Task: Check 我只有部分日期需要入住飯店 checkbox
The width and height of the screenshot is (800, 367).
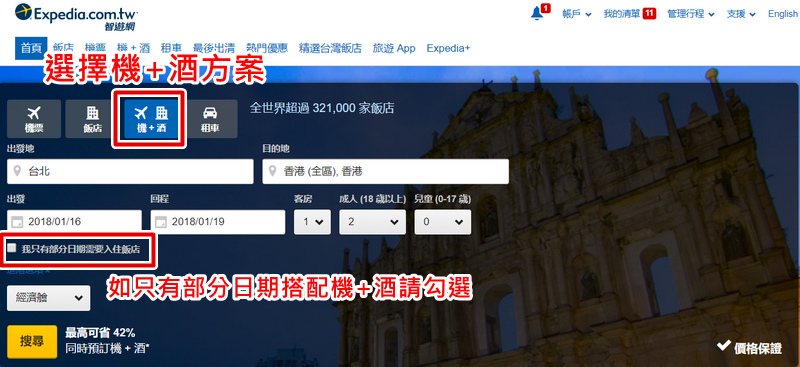Action: pyautogui.click(x=11, y=249)
